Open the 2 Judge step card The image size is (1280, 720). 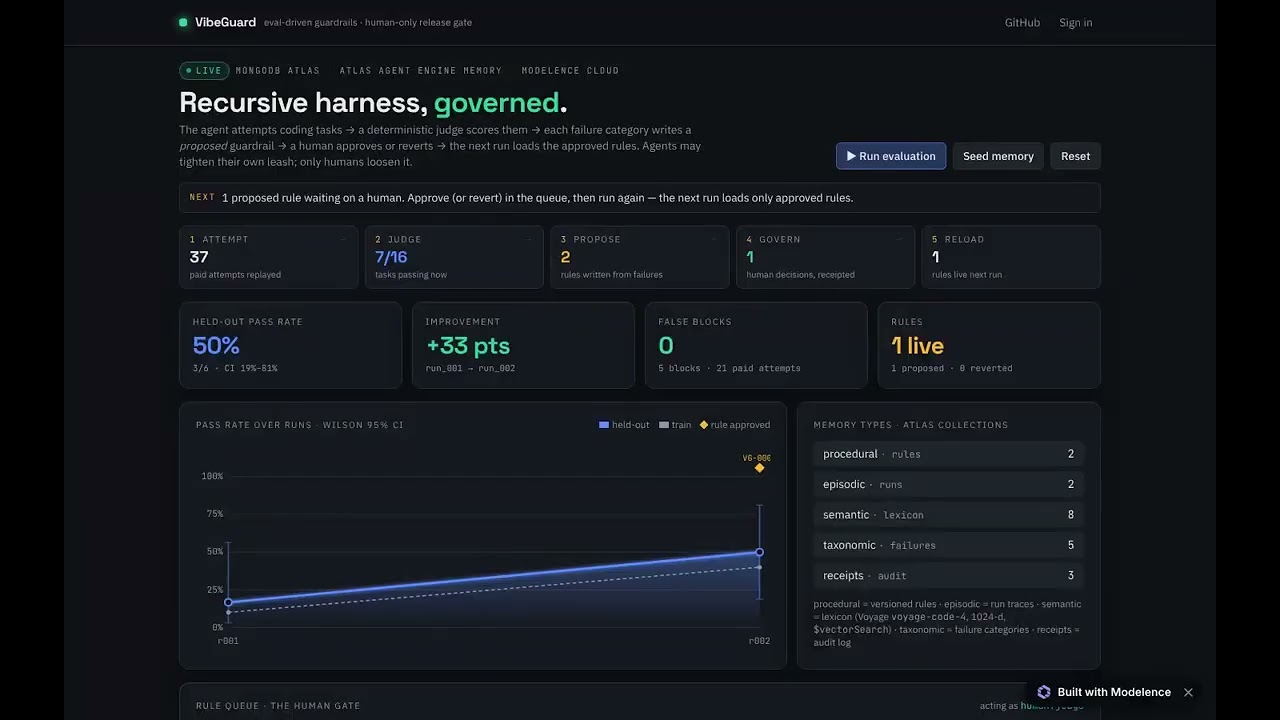point(454,257)
